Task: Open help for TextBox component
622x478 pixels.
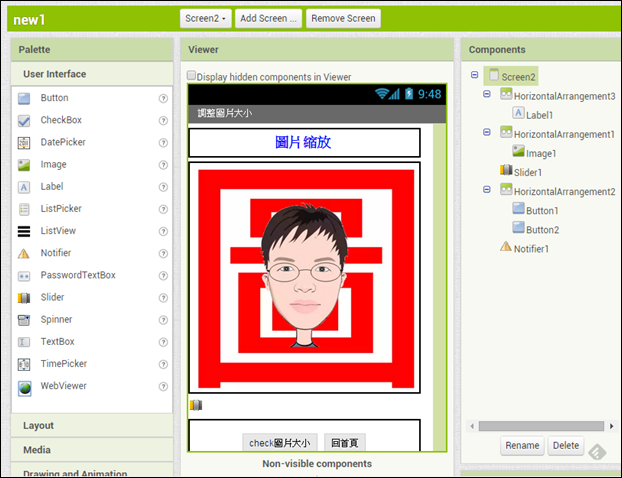Action: click(163, 342)
